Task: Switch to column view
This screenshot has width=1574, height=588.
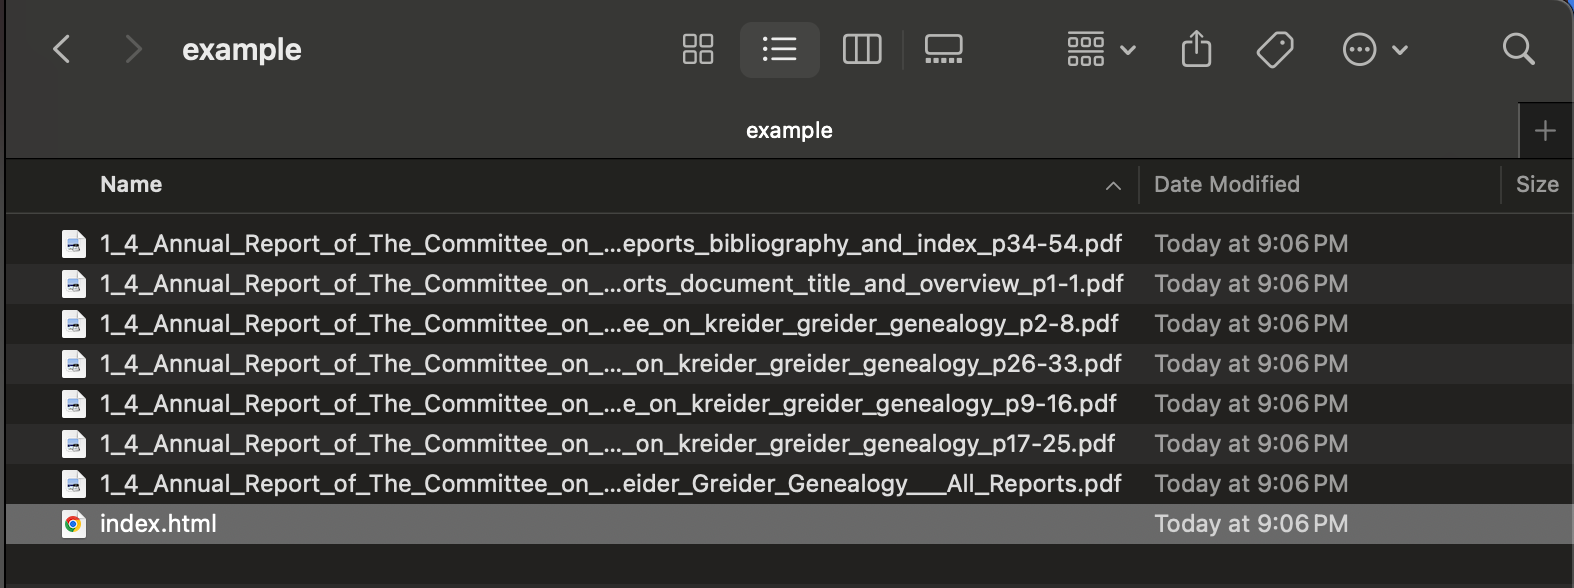Action: (x=862, y=49)
